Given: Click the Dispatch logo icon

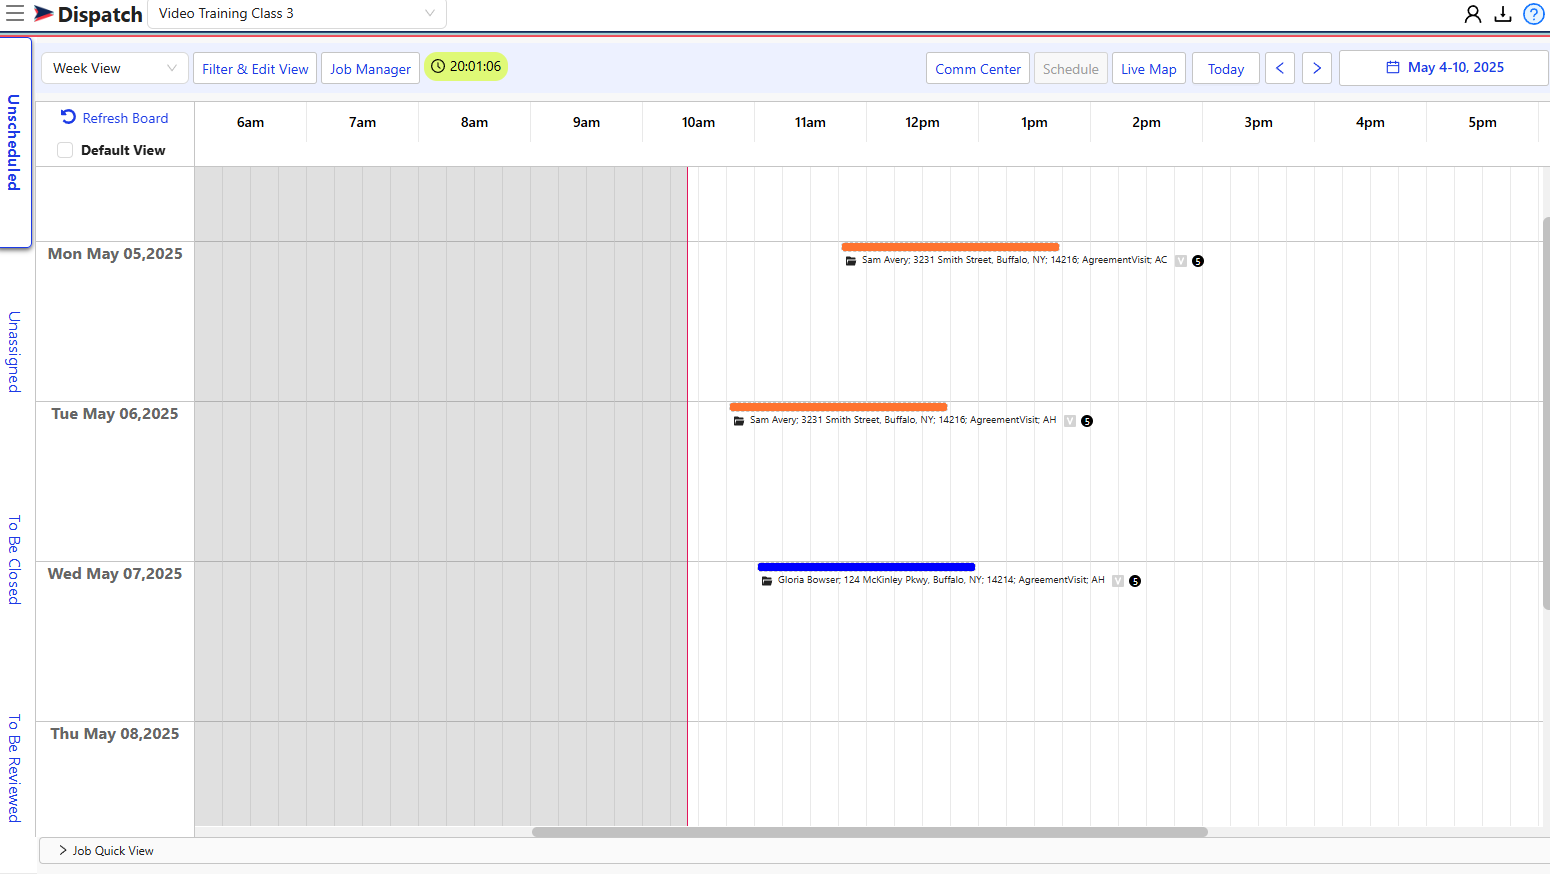Looking at the screenshot, I should point(44,14).
